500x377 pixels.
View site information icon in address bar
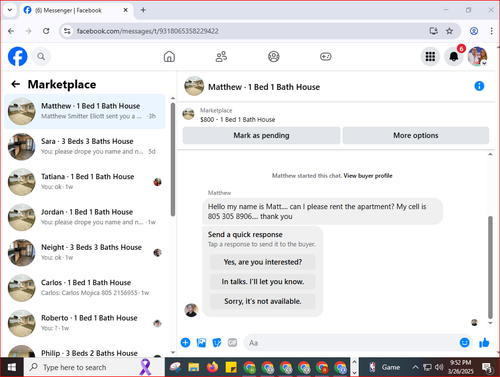click(67, 31)
